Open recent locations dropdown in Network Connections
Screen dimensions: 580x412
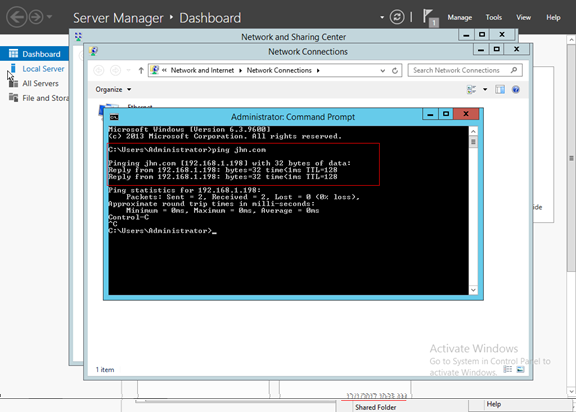coord(128,70)
